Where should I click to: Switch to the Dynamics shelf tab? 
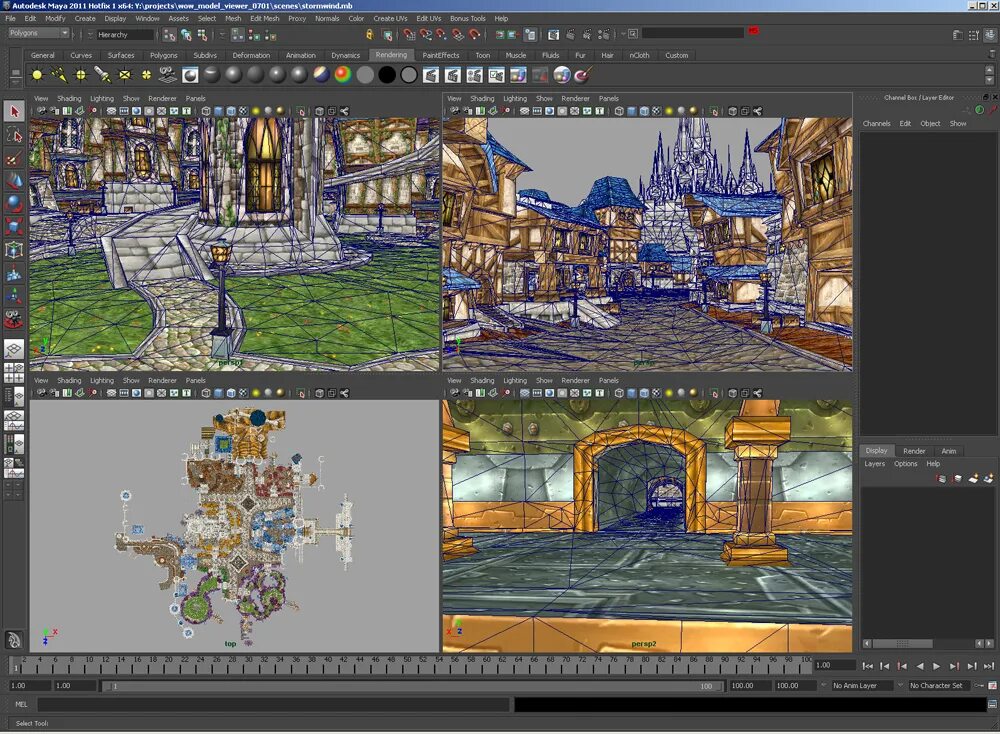pos(346,55)
